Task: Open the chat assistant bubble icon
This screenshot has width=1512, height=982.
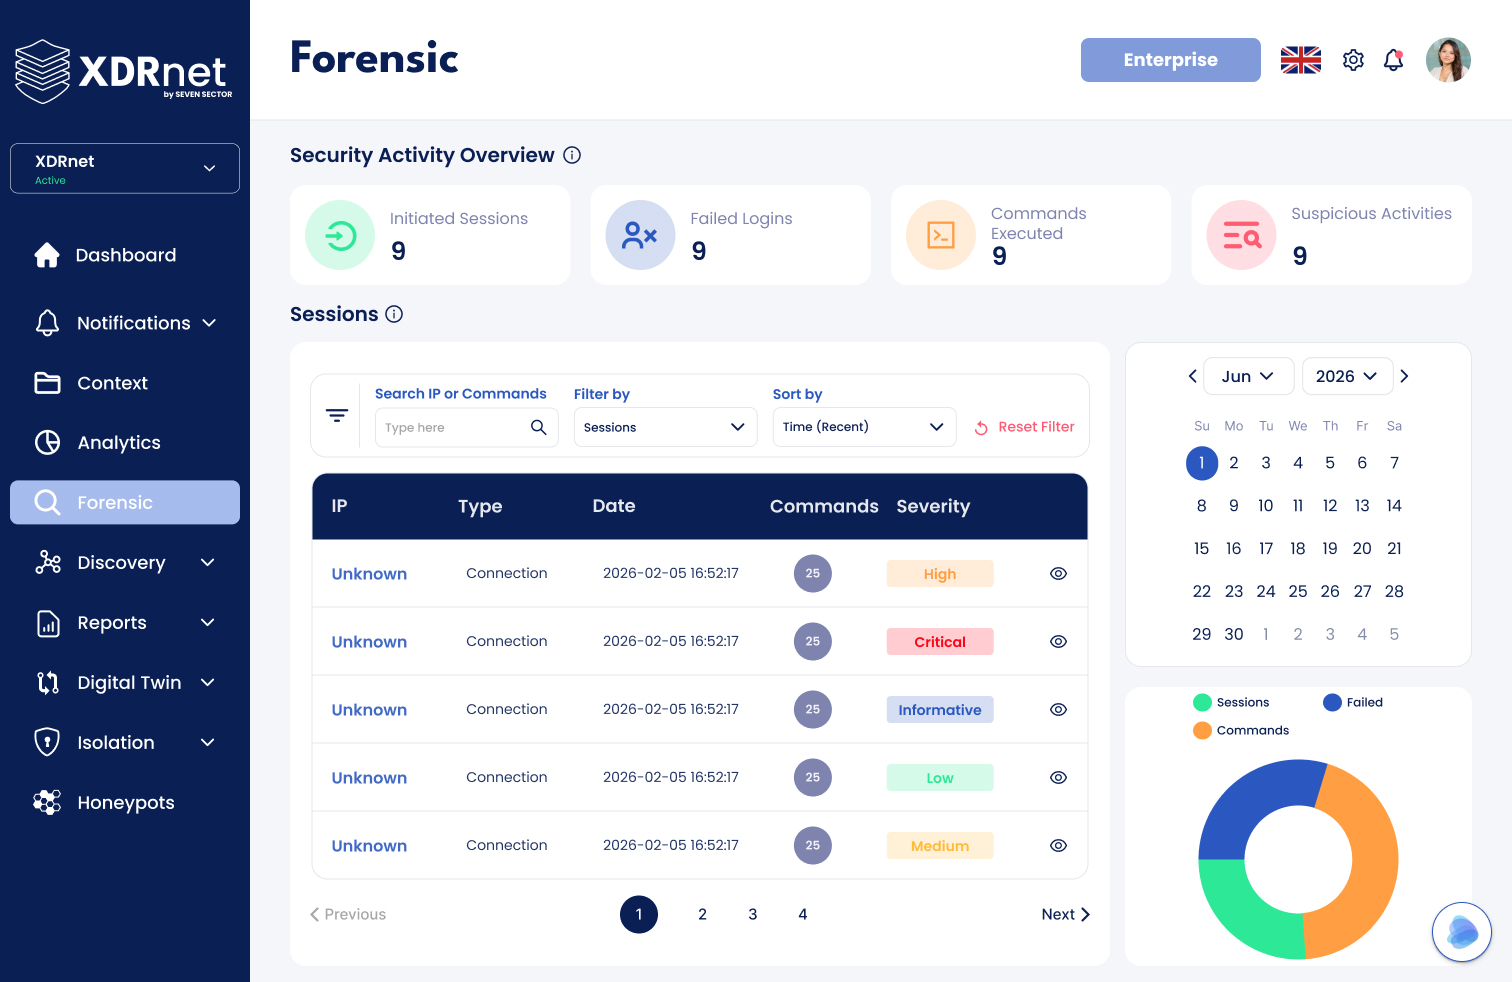Action: click(1461, 932)
